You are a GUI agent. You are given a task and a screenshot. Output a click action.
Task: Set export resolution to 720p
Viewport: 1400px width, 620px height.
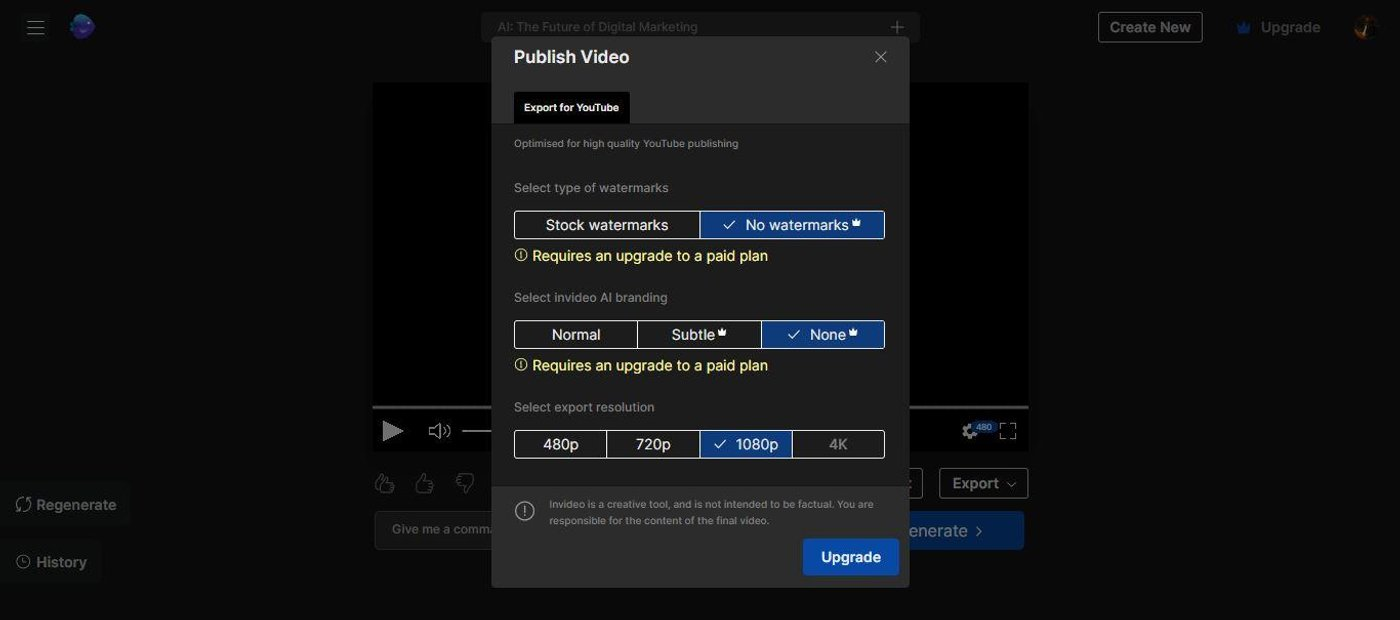(653, 444)
